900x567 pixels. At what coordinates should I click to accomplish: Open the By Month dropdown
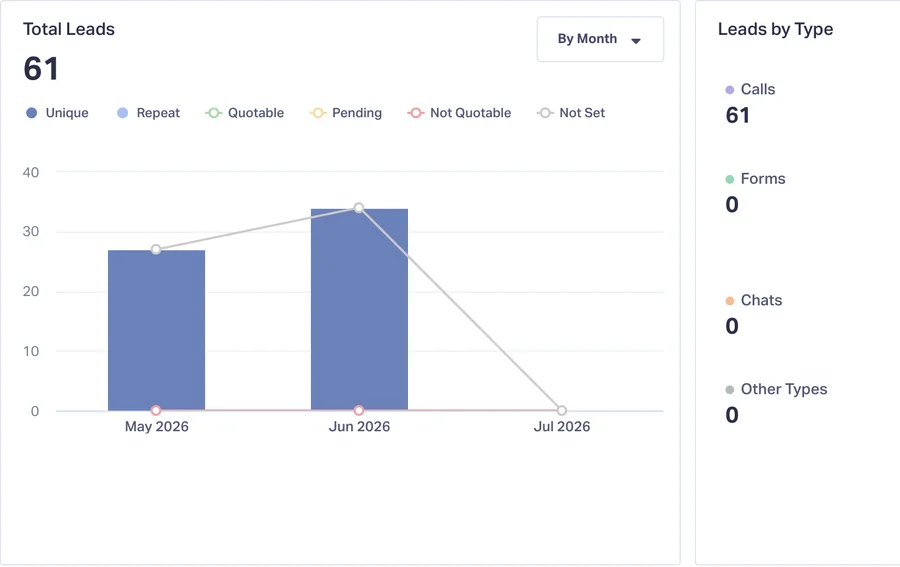click(x=600, y=39)
